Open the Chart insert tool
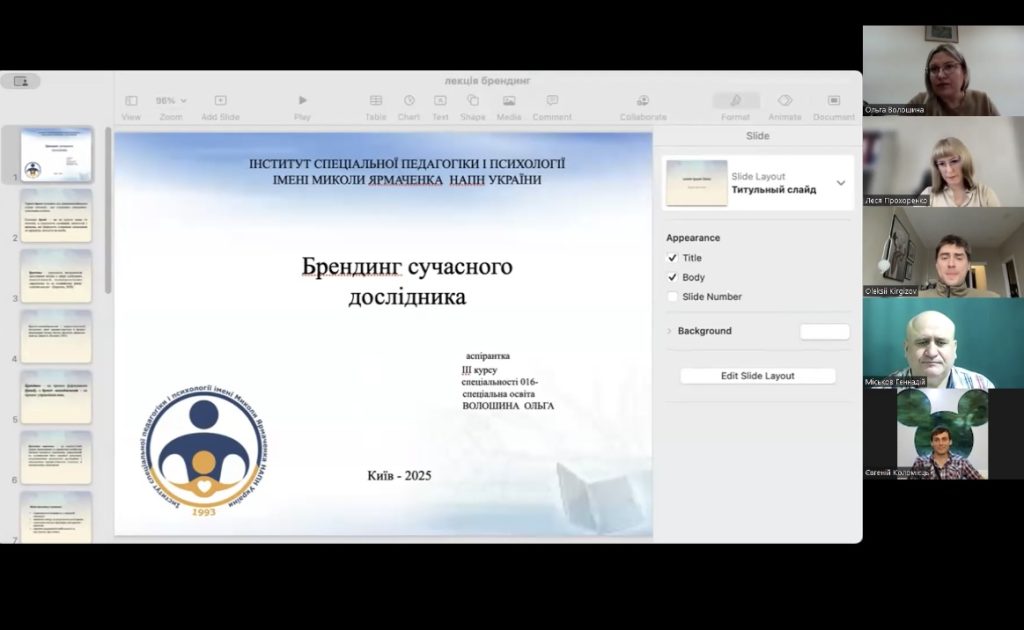1024x630 pixels. coord(409,101)
